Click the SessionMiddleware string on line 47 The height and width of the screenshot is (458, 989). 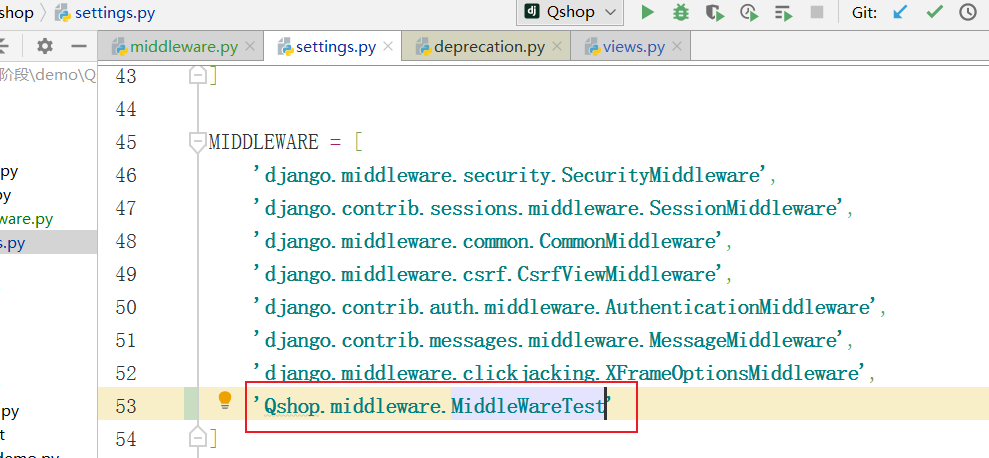click(549, 208)
